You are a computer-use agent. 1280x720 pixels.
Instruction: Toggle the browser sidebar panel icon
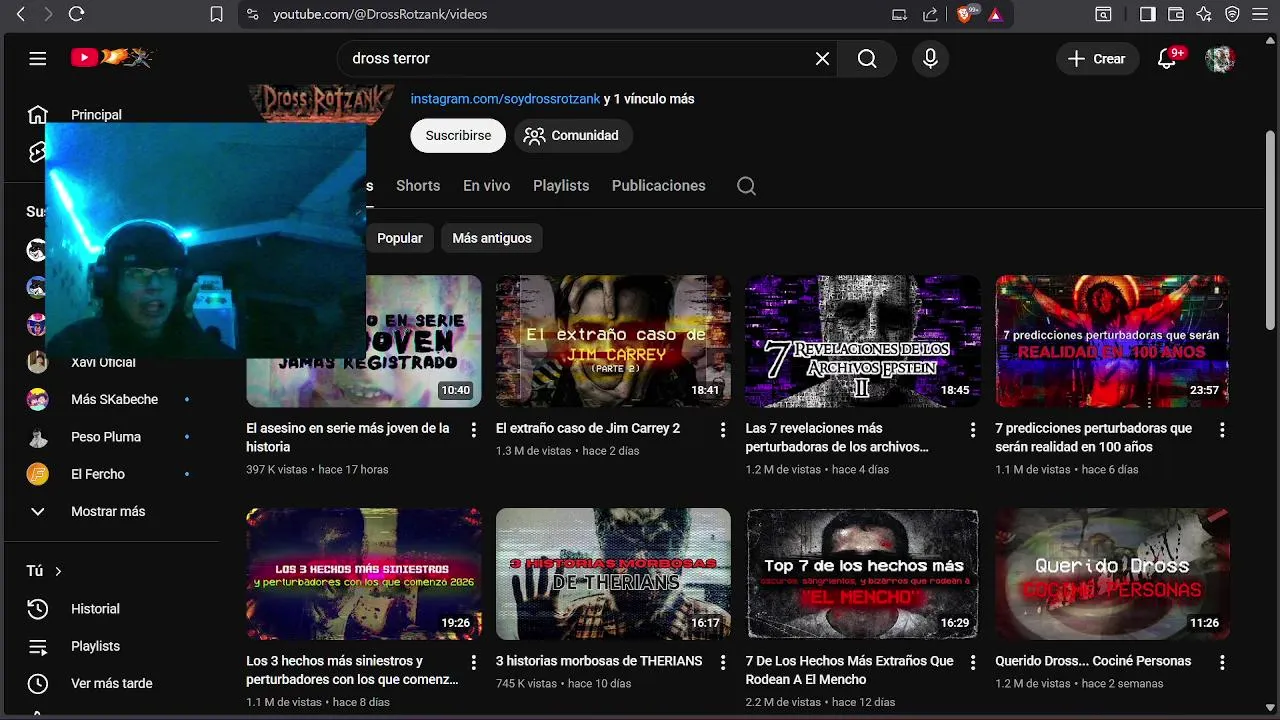coord(1147,14)
